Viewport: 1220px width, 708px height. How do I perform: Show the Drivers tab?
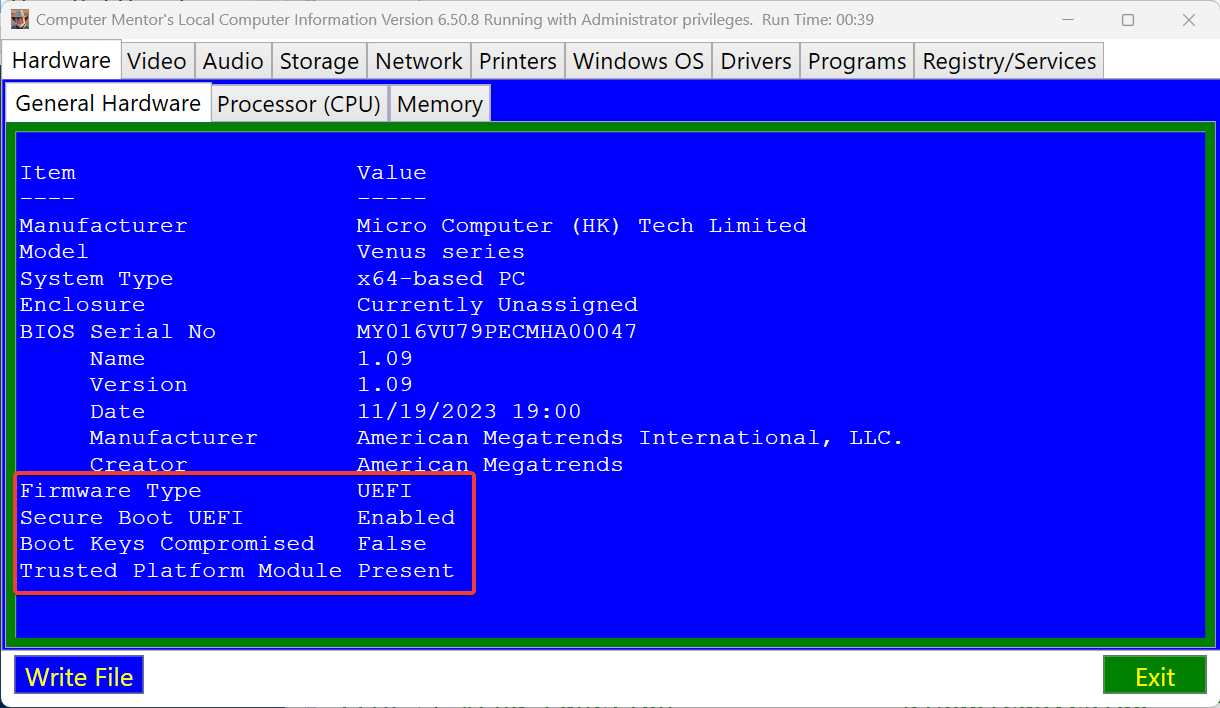pos(756,61)
